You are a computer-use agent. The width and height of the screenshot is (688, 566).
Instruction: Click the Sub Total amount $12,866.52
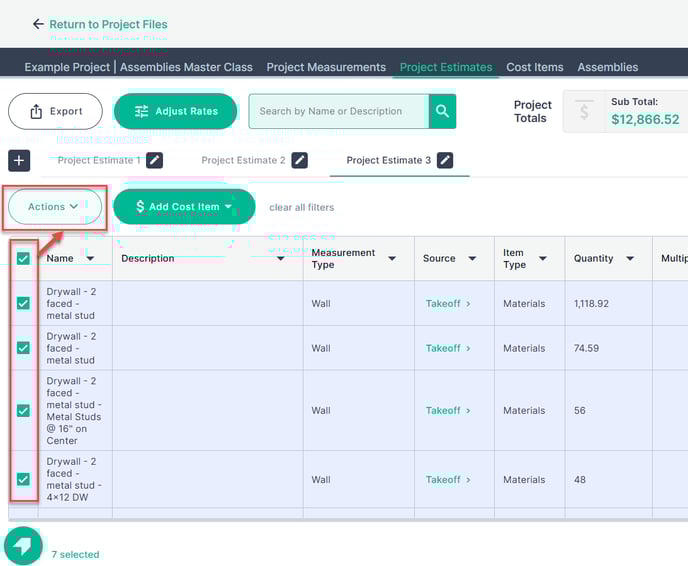click(645, 119)
